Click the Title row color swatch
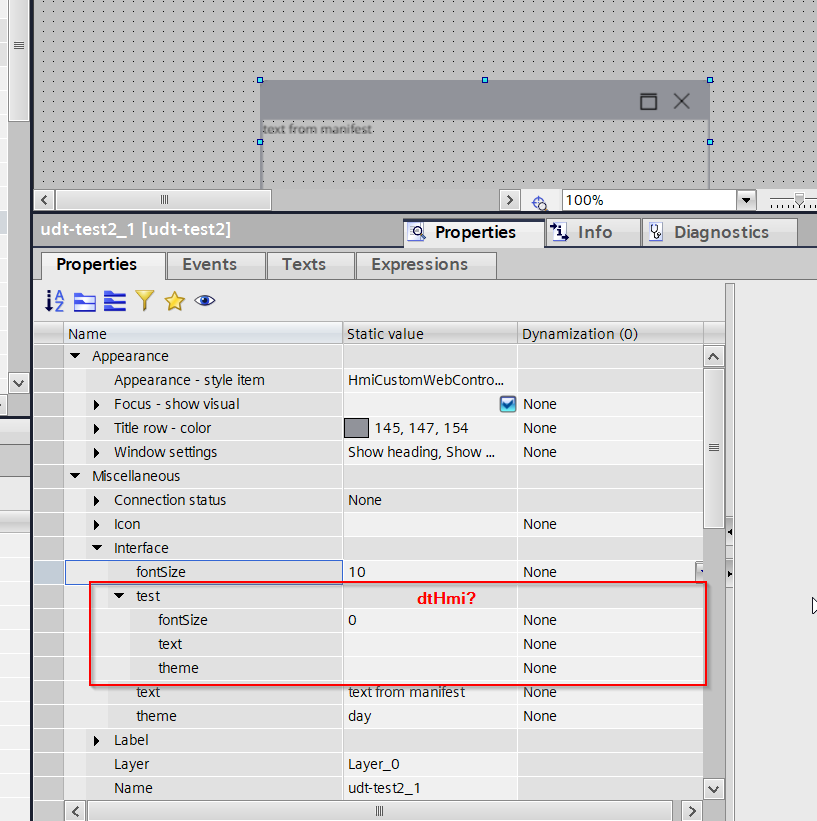Viewport: 817px width, 821px height. (357, 428)
